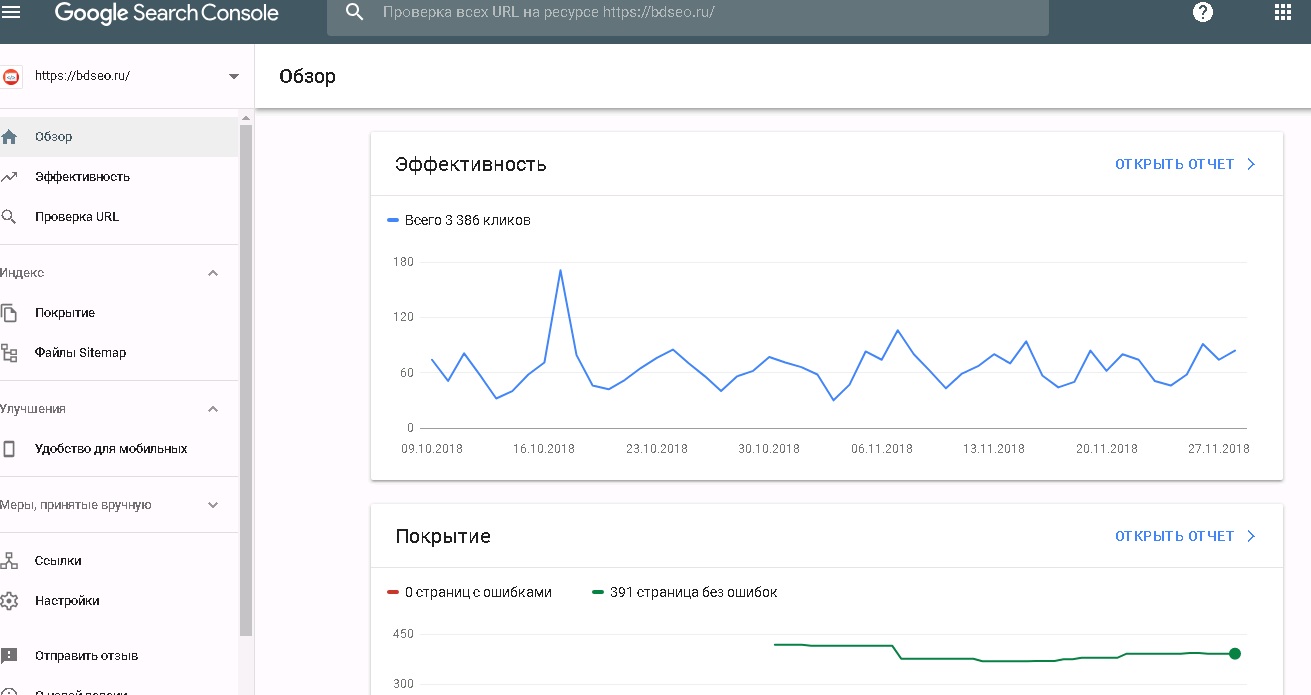
Task: Open the property selector dropdown arrow
Action: [x=234, y=76]
